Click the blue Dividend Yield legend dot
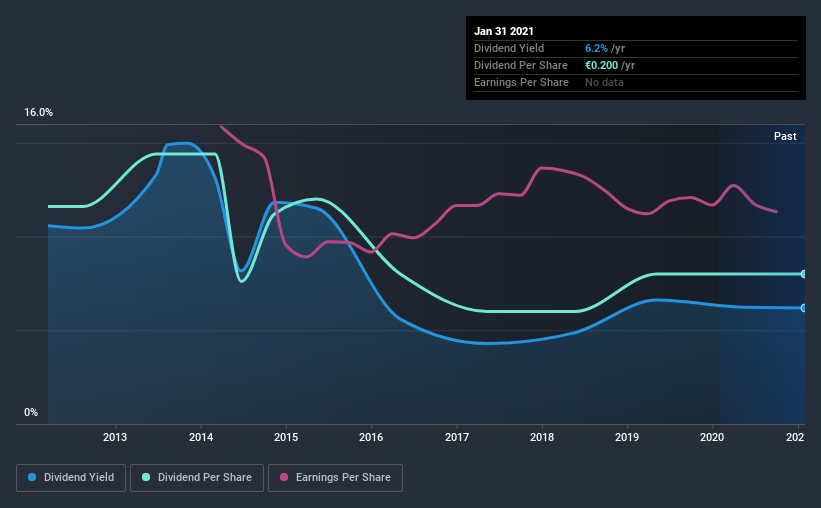Image resolution: width=821 pixels, height=508 pixels. tap(32, 477)
